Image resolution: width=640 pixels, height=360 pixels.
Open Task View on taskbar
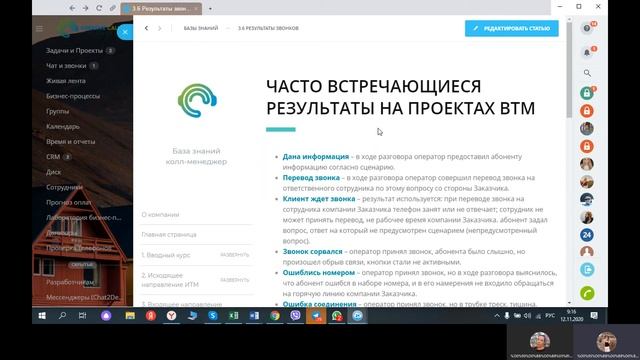pos(82,316)
